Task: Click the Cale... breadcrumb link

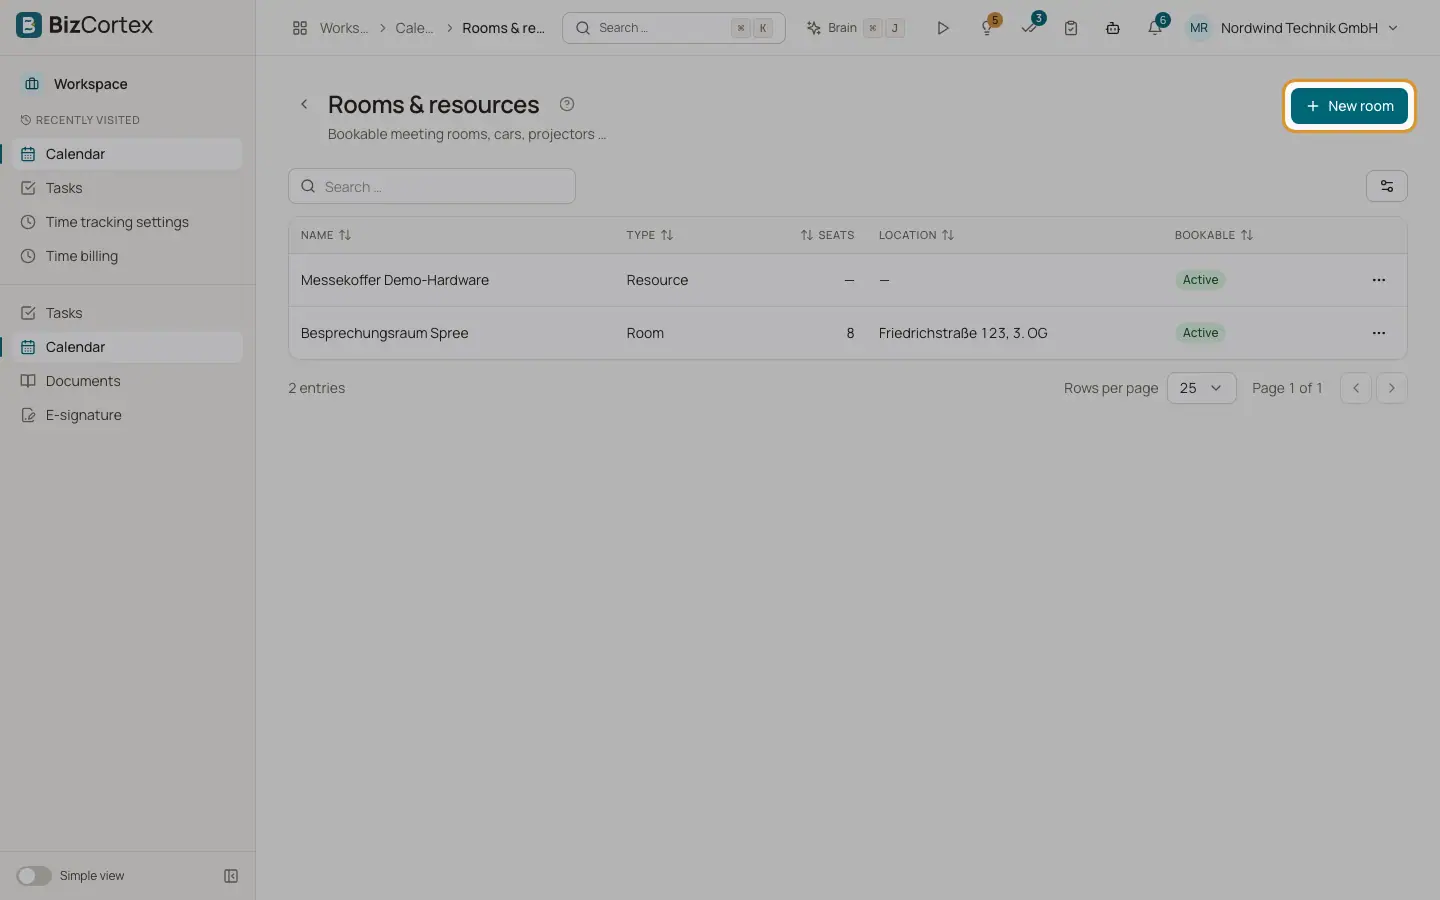Action: [x=414, y=28]
